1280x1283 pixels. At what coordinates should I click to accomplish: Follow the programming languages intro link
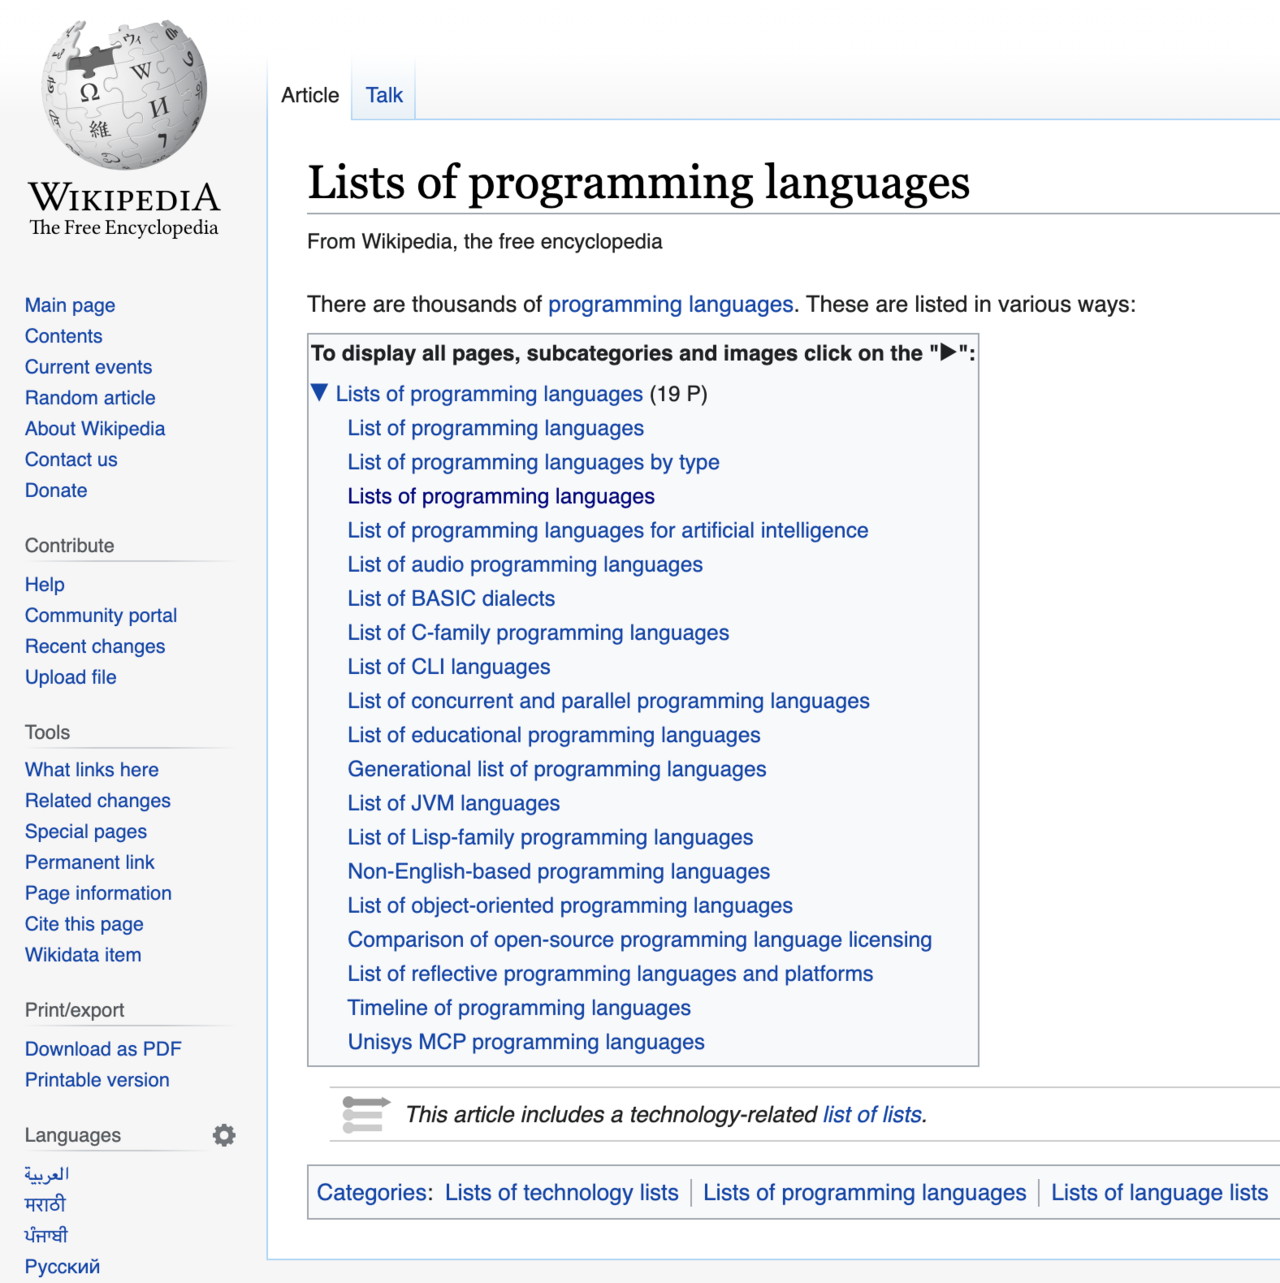tap(670, 305)
